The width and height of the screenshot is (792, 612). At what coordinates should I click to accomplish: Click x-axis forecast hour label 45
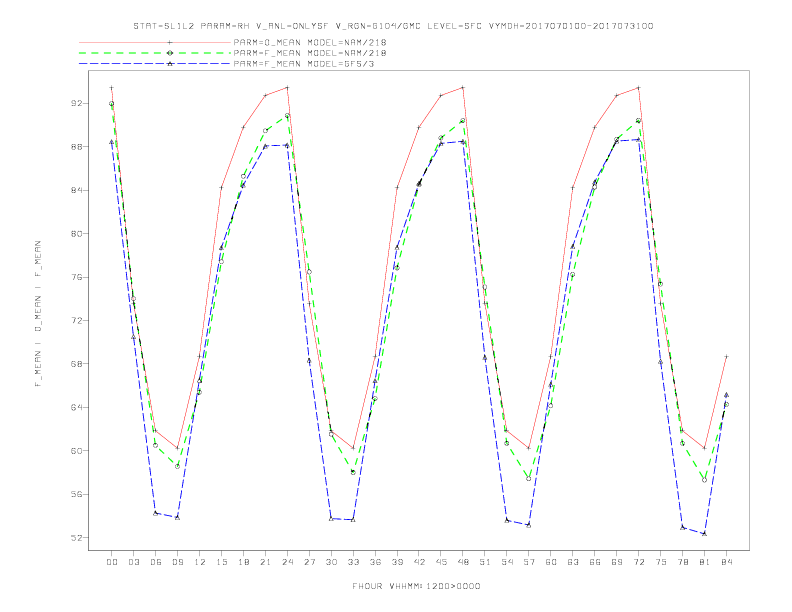click(x=441, y=562)
